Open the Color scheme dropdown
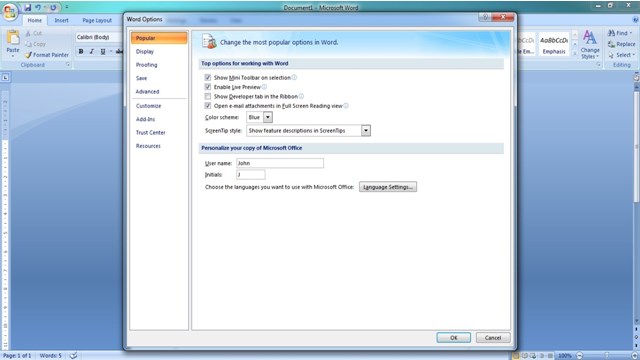 pos(268,117)
